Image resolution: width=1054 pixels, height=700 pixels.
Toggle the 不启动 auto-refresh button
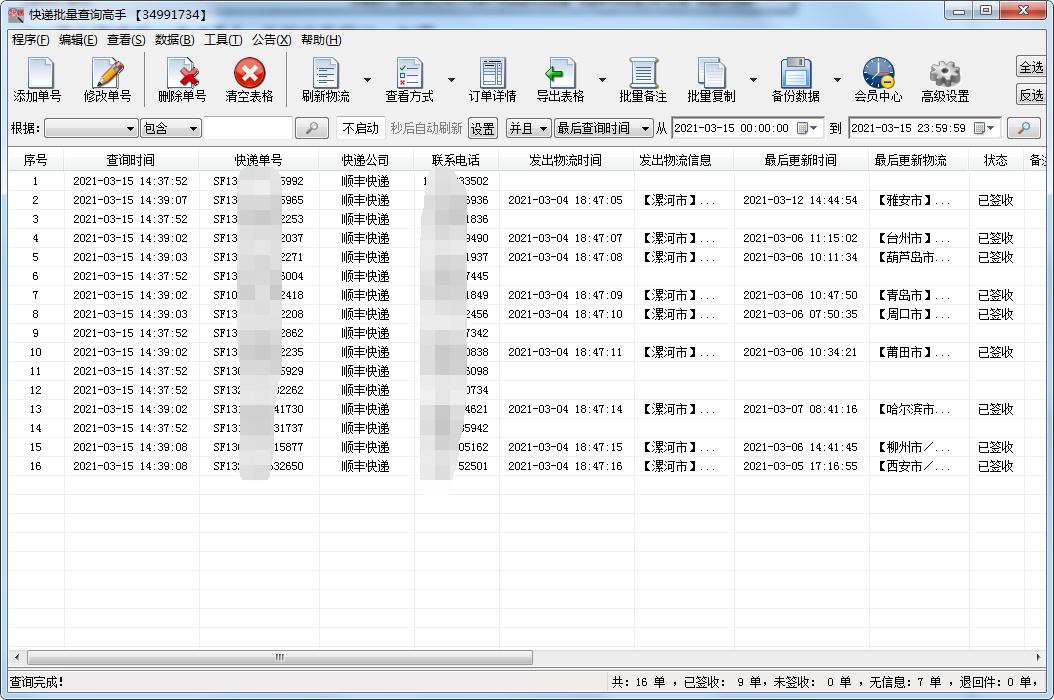click(x=360, y=128)
